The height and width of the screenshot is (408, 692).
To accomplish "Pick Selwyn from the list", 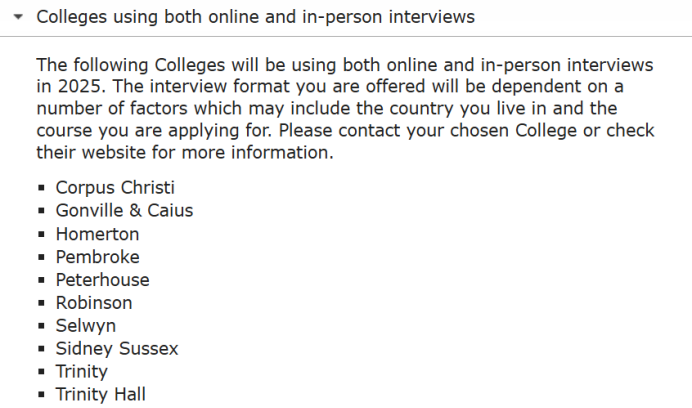I will coord(85,326).
